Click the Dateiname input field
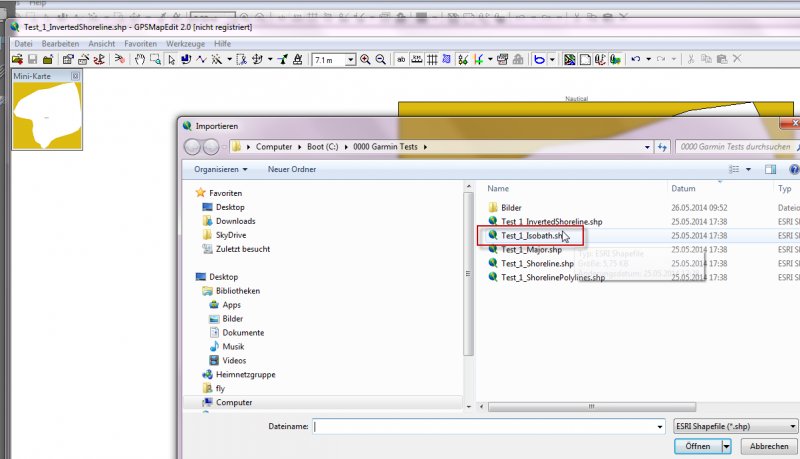 [488, 426]
